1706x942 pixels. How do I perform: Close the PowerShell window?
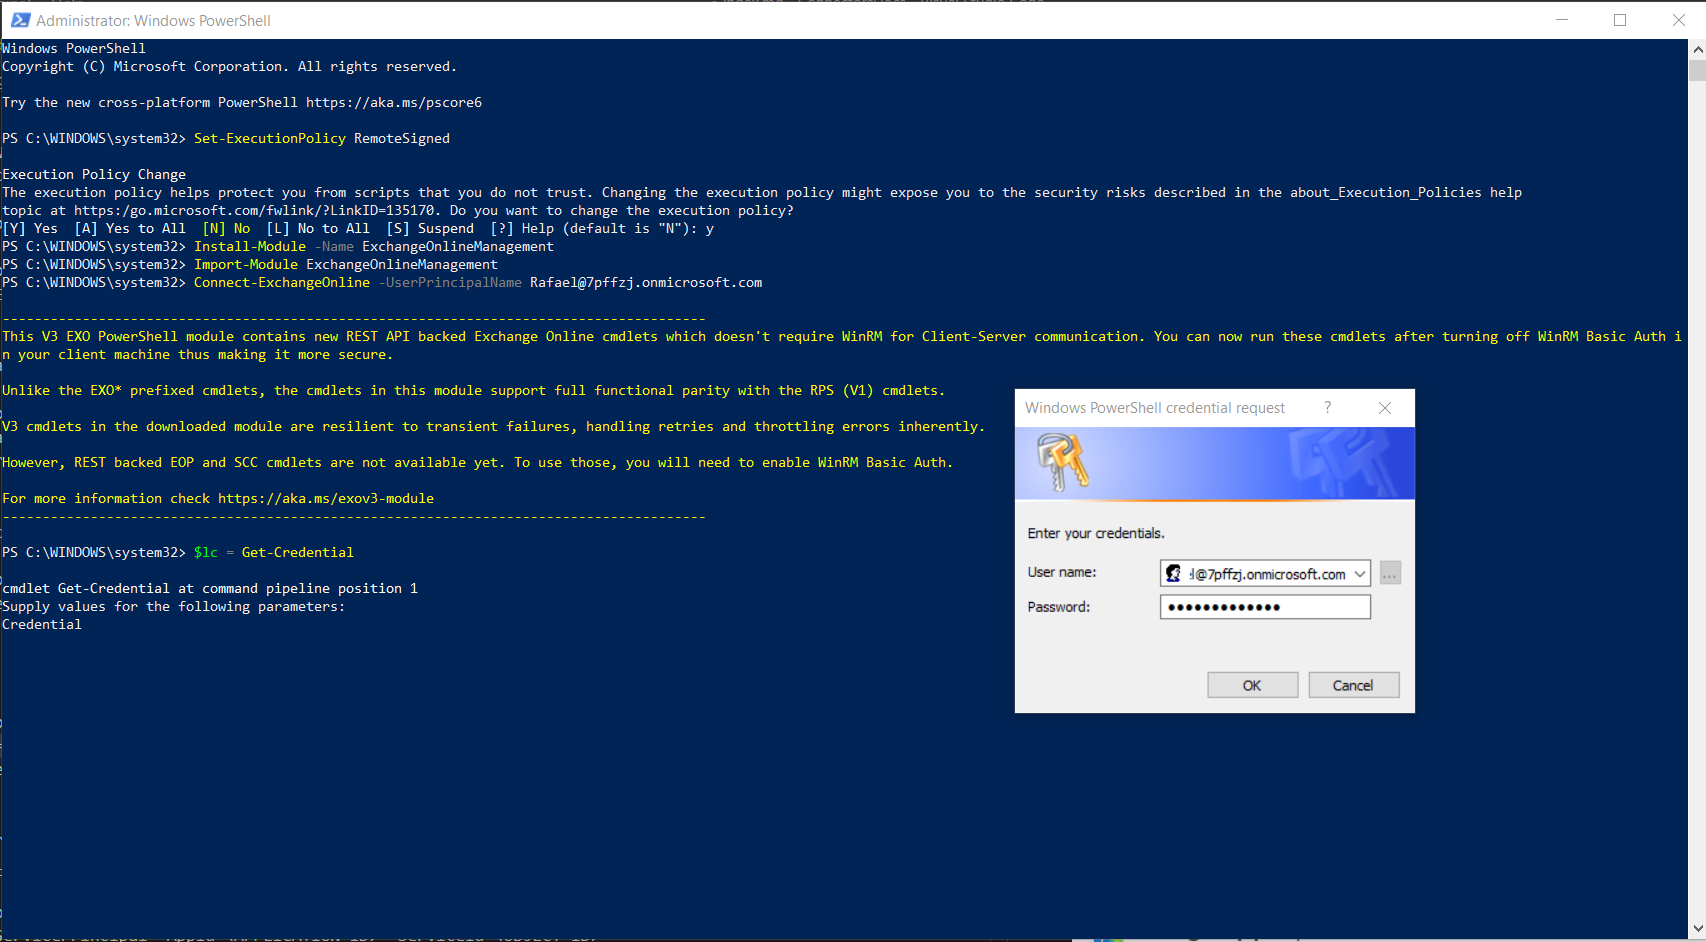tap(1678, 20)
